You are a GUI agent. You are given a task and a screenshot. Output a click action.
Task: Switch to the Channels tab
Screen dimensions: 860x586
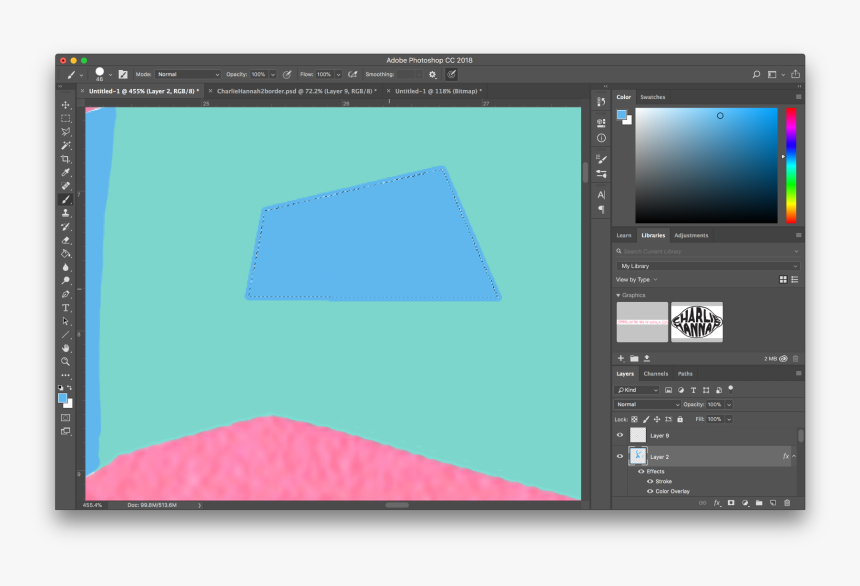(x=656, y=372)
